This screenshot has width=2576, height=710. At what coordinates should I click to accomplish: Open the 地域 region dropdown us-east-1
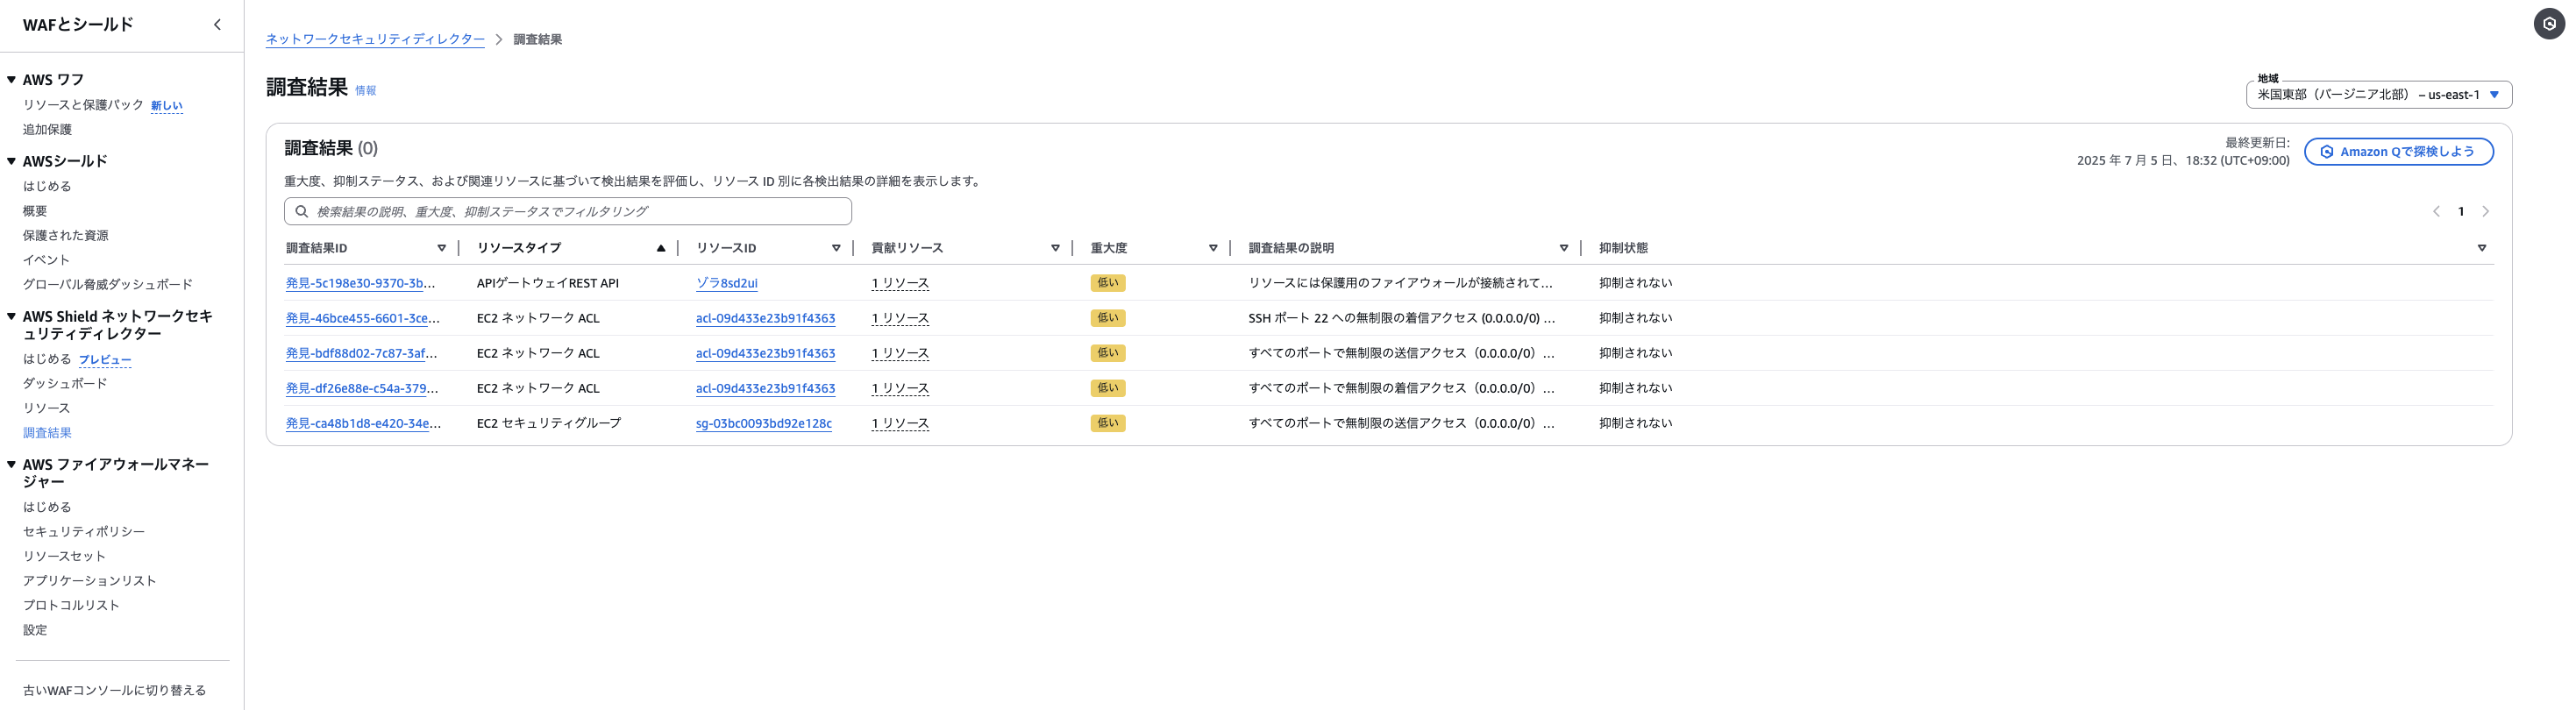(2379, 95)
